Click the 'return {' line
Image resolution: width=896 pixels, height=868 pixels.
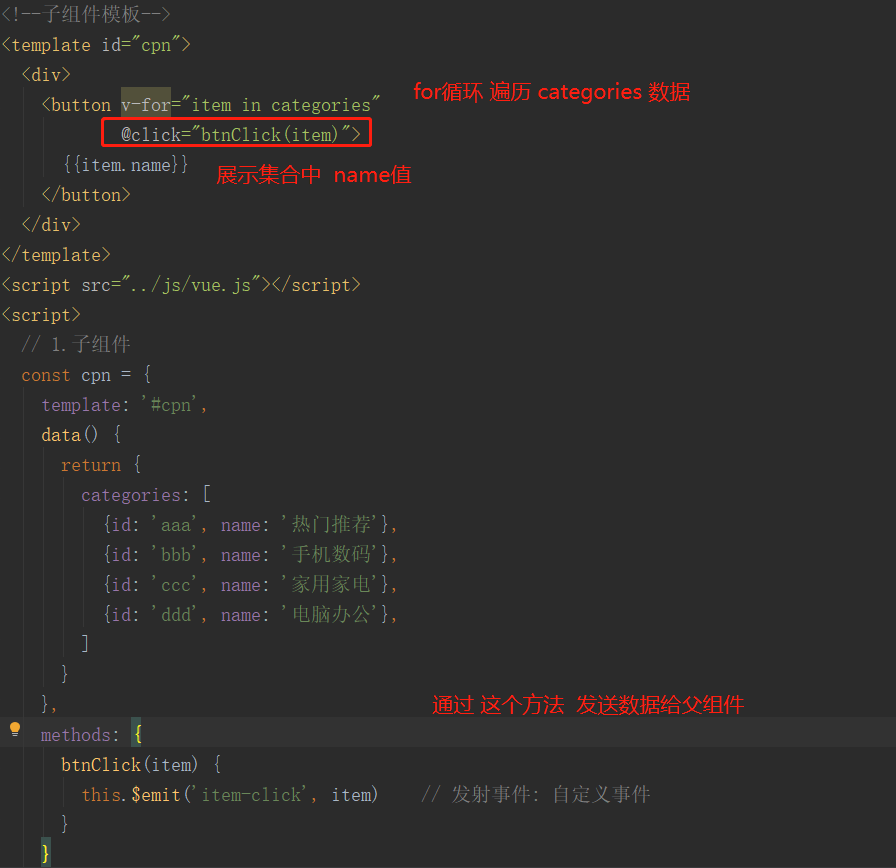pos(101,465)
